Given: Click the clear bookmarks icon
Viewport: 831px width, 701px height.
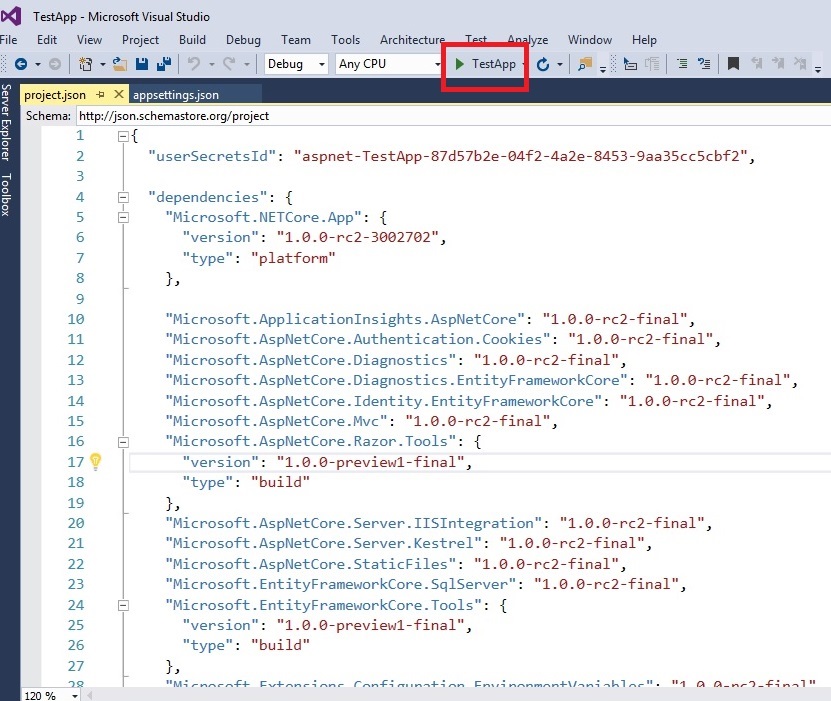Looking at the screenshot, I should tap(800, 64).
